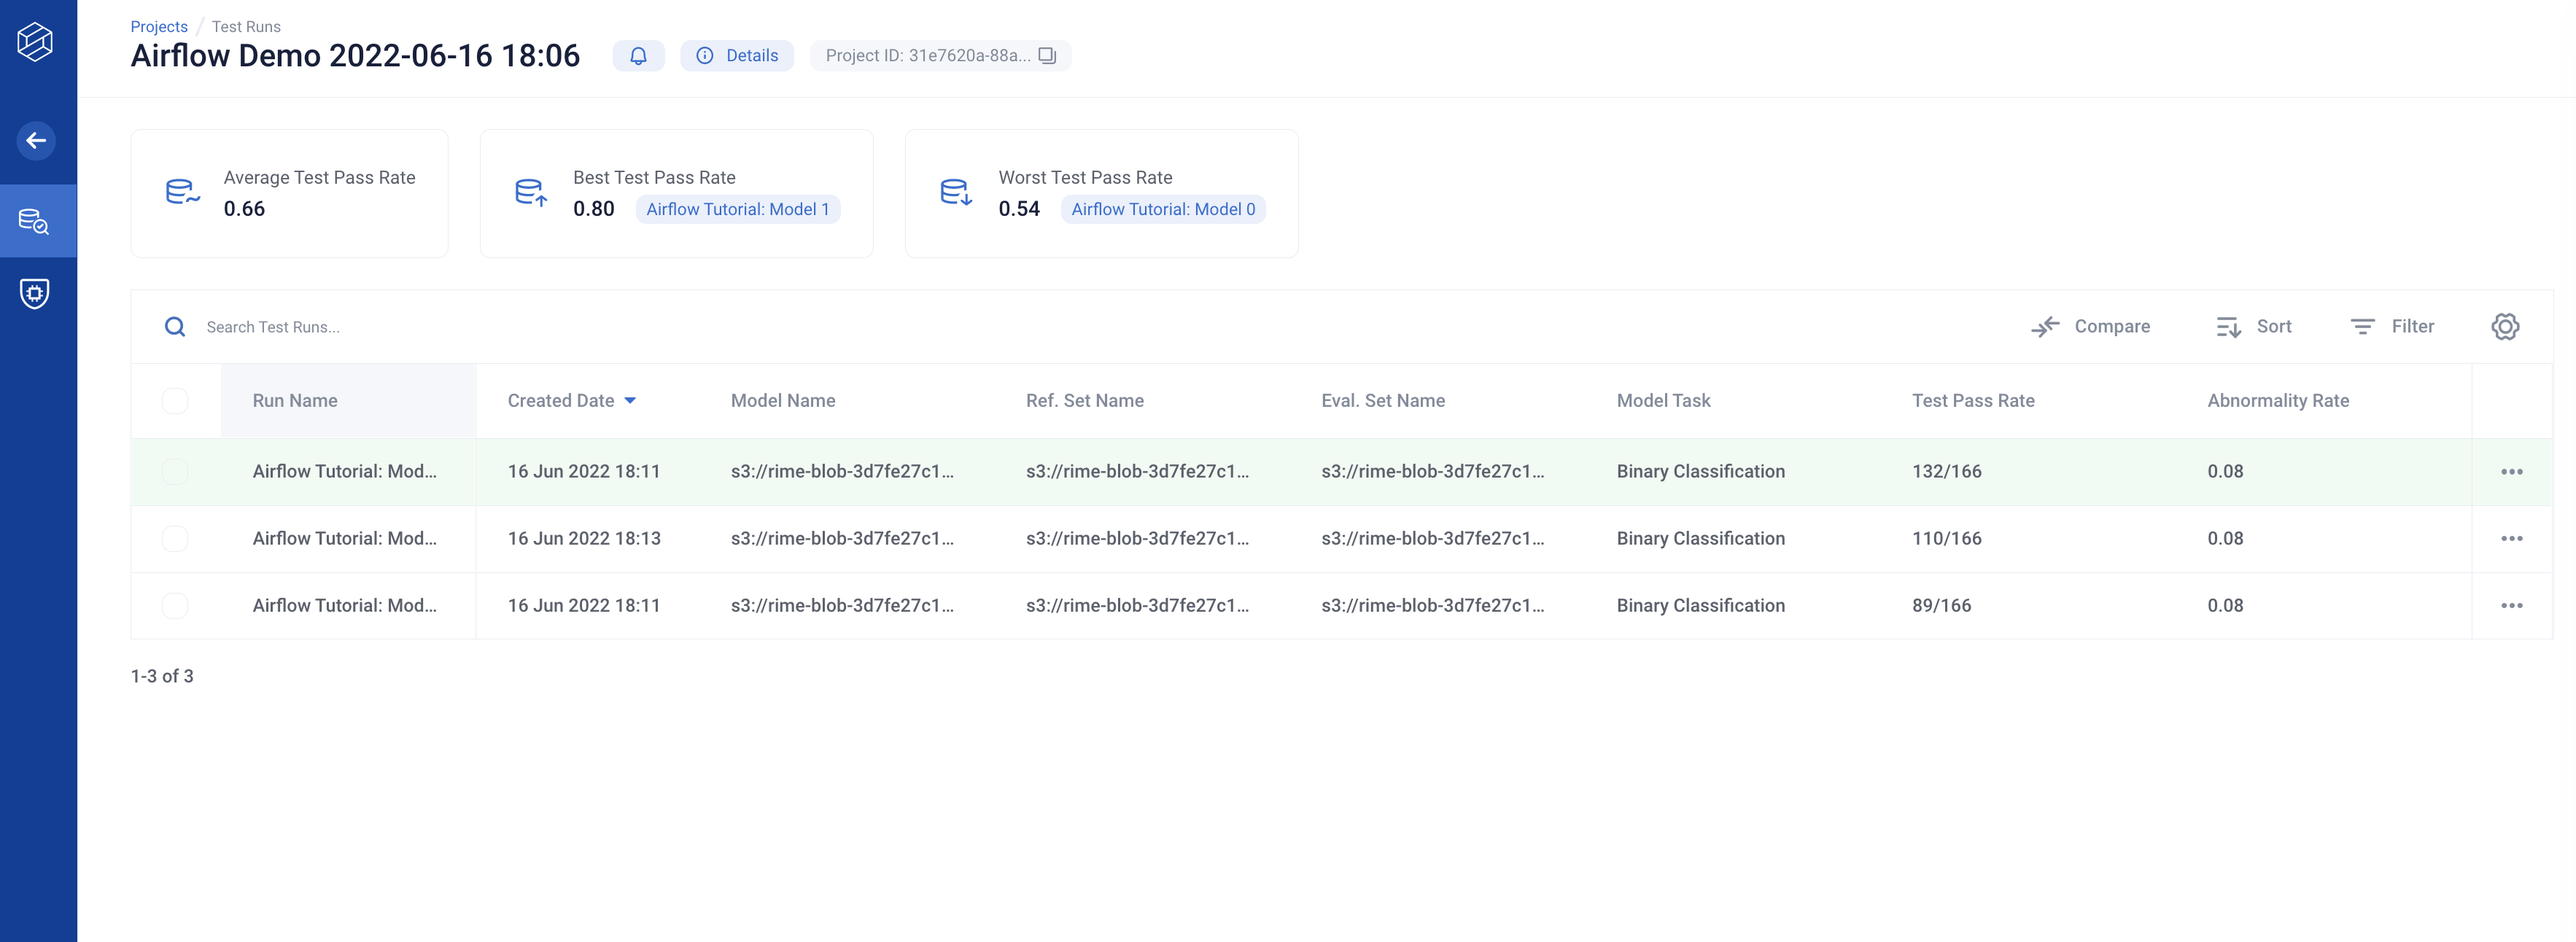Click the Compare button
This screenshot has height=942, width=2576.
2090,327
